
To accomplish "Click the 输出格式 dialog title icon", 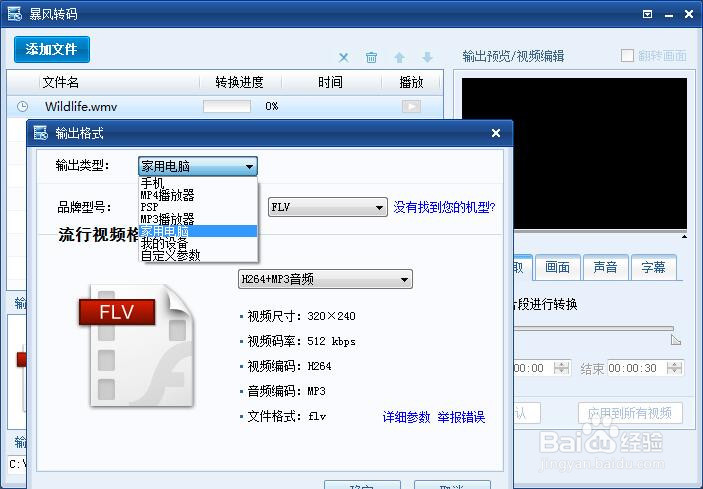I will click(x=41, y=133).
